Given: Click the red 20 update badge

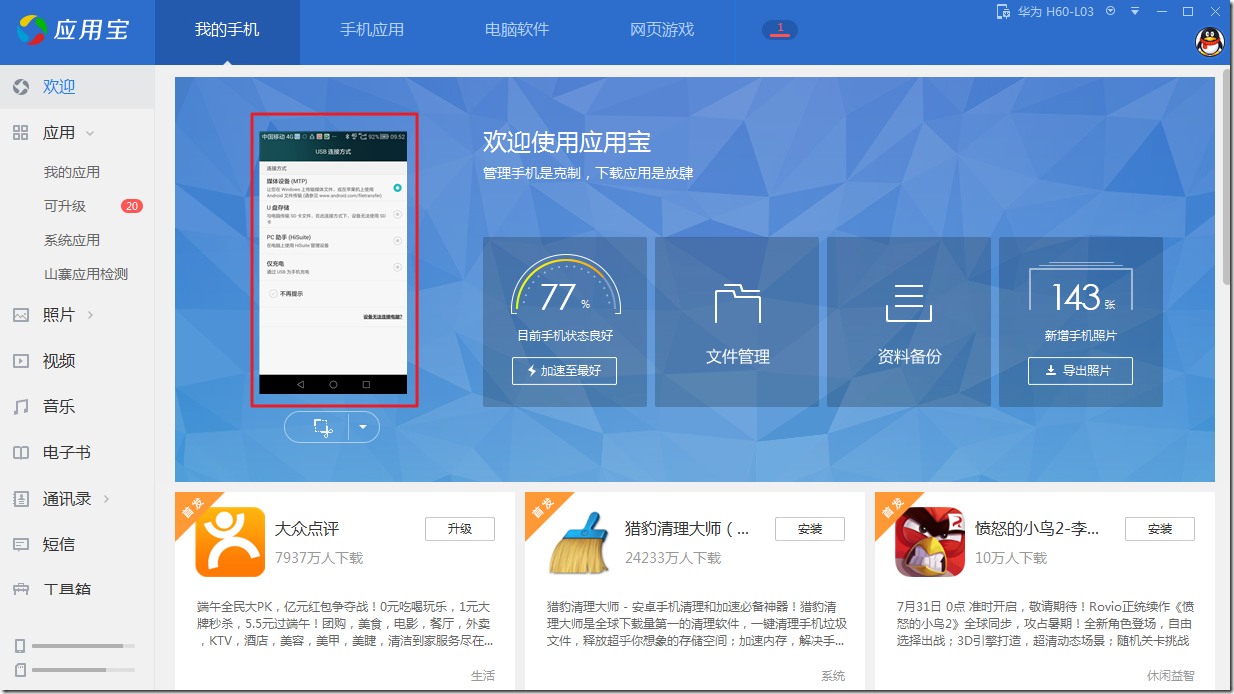Looking at the screenshot, I should (132, 206).
